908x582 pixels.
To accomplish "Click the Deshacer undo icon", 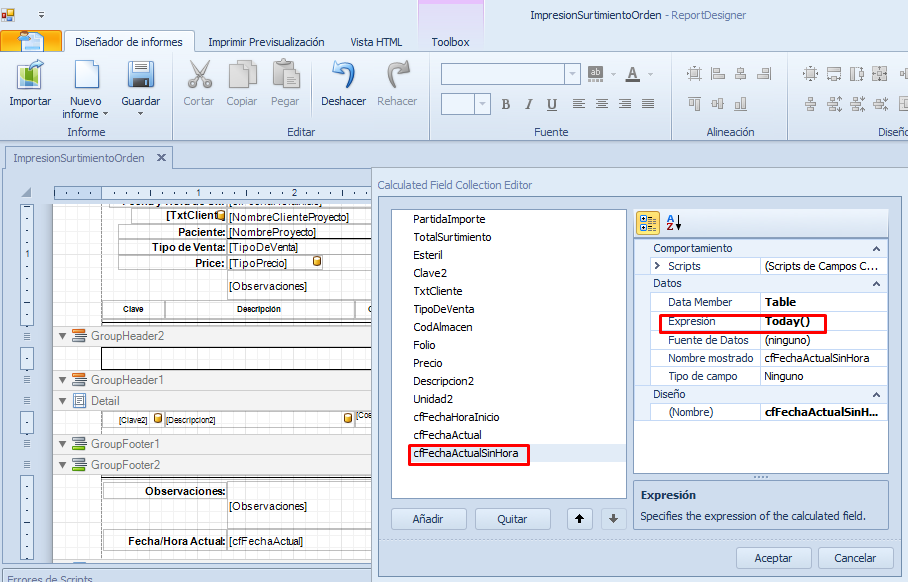I will point(343,76).
